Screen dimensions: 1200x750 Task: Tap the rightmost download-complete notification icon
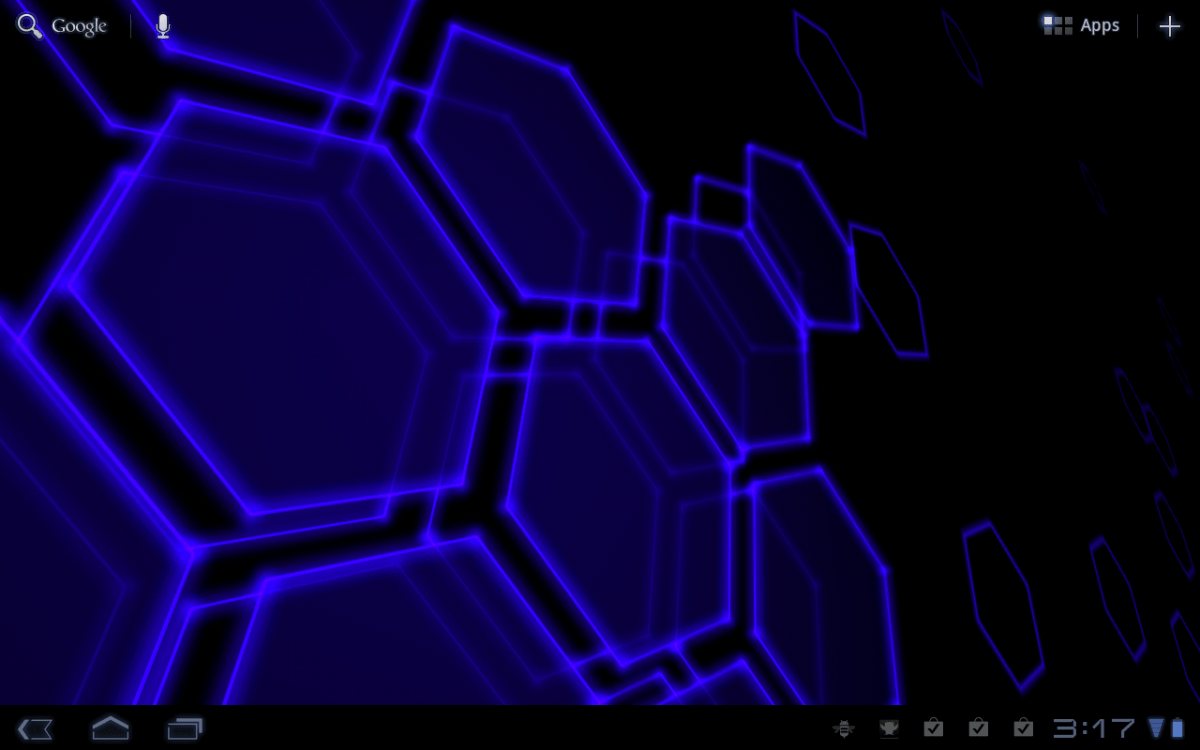(x=1024, y=727)
